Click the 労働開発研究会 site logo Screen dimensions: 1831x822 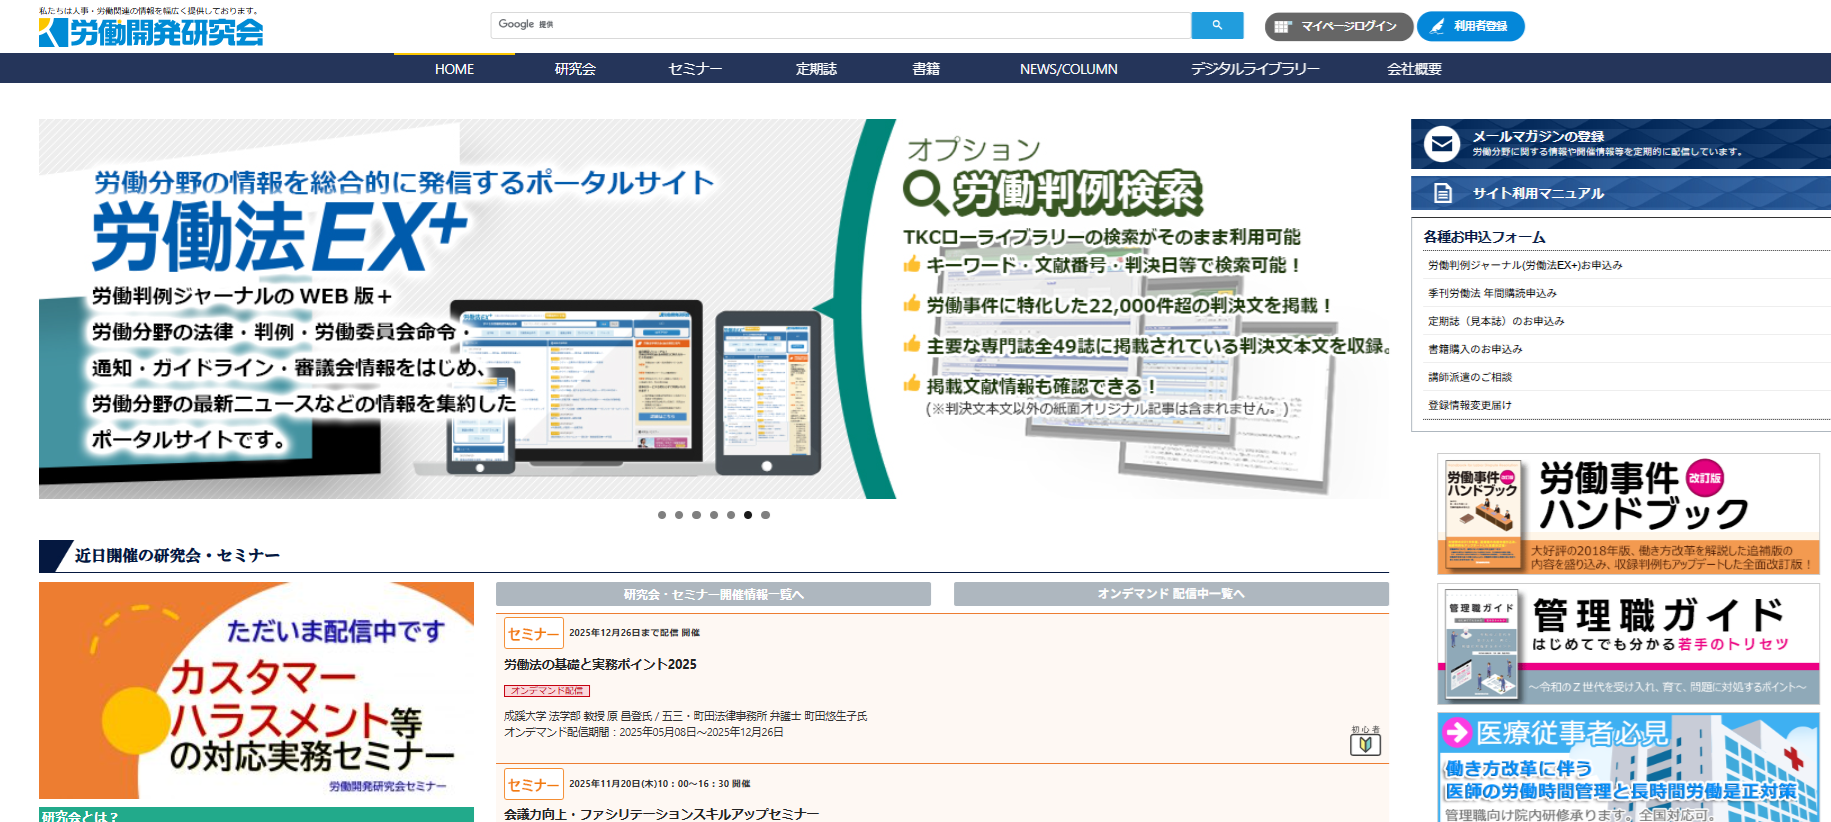click(151, 32)
